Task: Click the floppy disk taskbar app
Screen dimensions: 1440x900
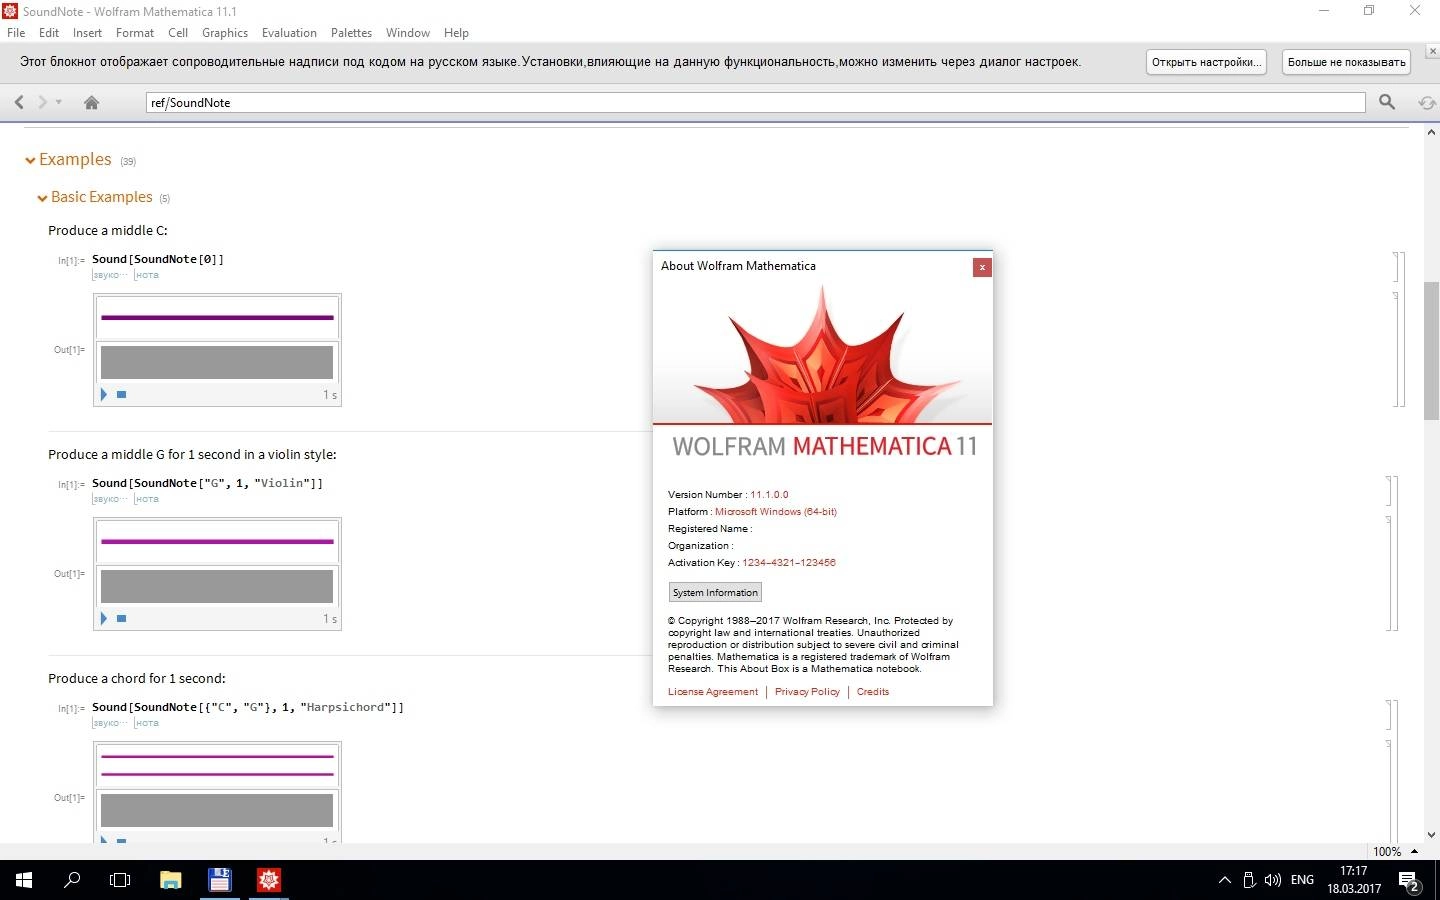Action: point(219,880)
